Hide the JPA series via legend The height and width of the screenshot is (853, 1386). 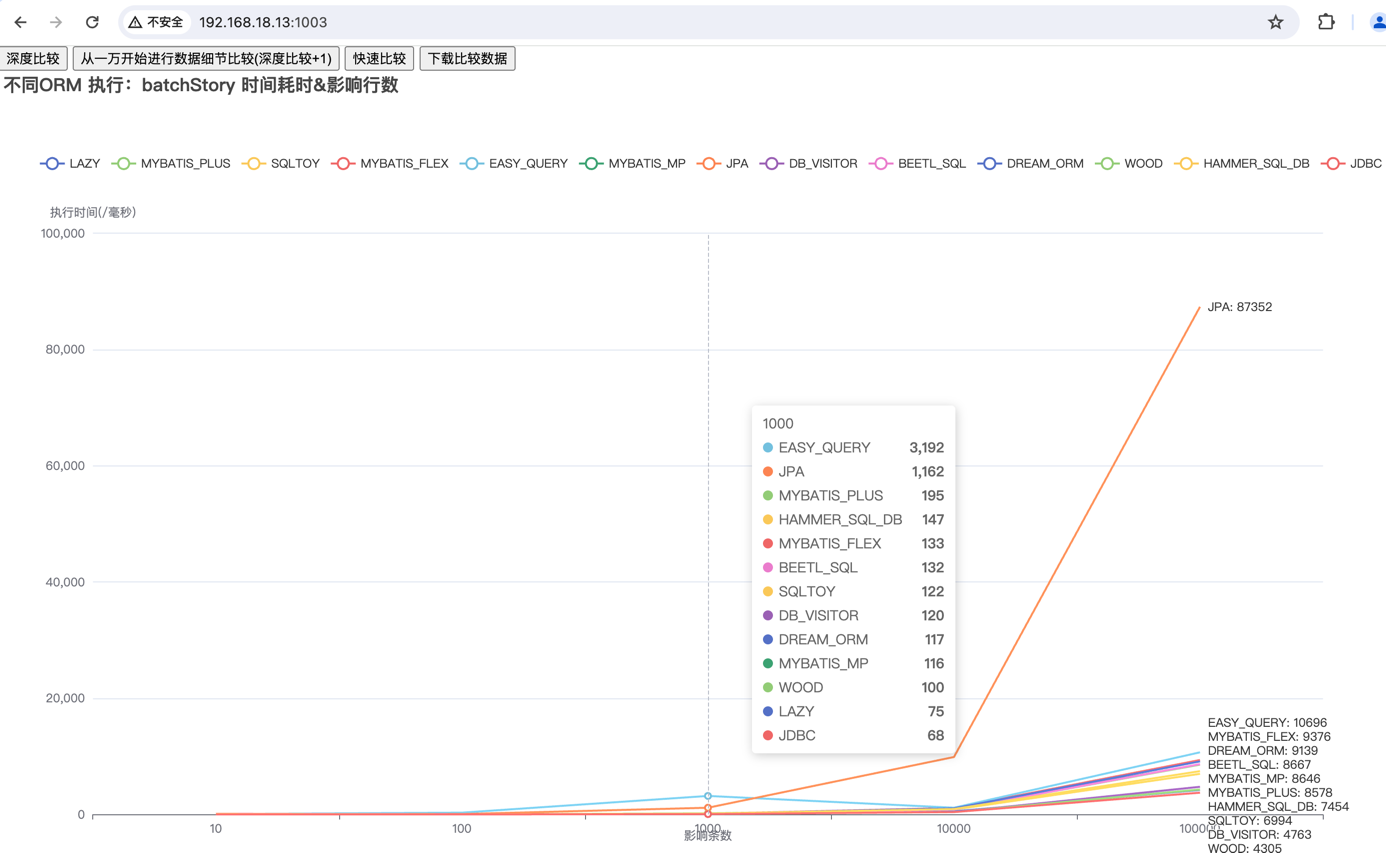point(723,163)
